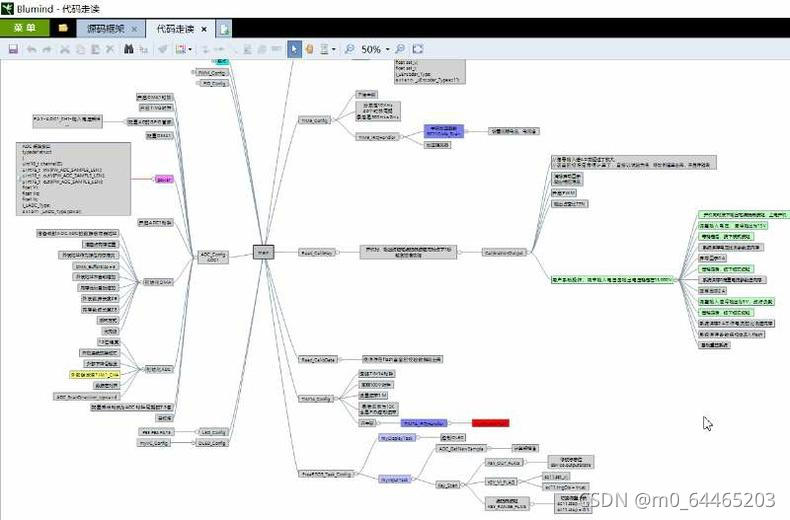Select the ADC_GetNewSample node
The image size is (790, 520).
point(462,448)
